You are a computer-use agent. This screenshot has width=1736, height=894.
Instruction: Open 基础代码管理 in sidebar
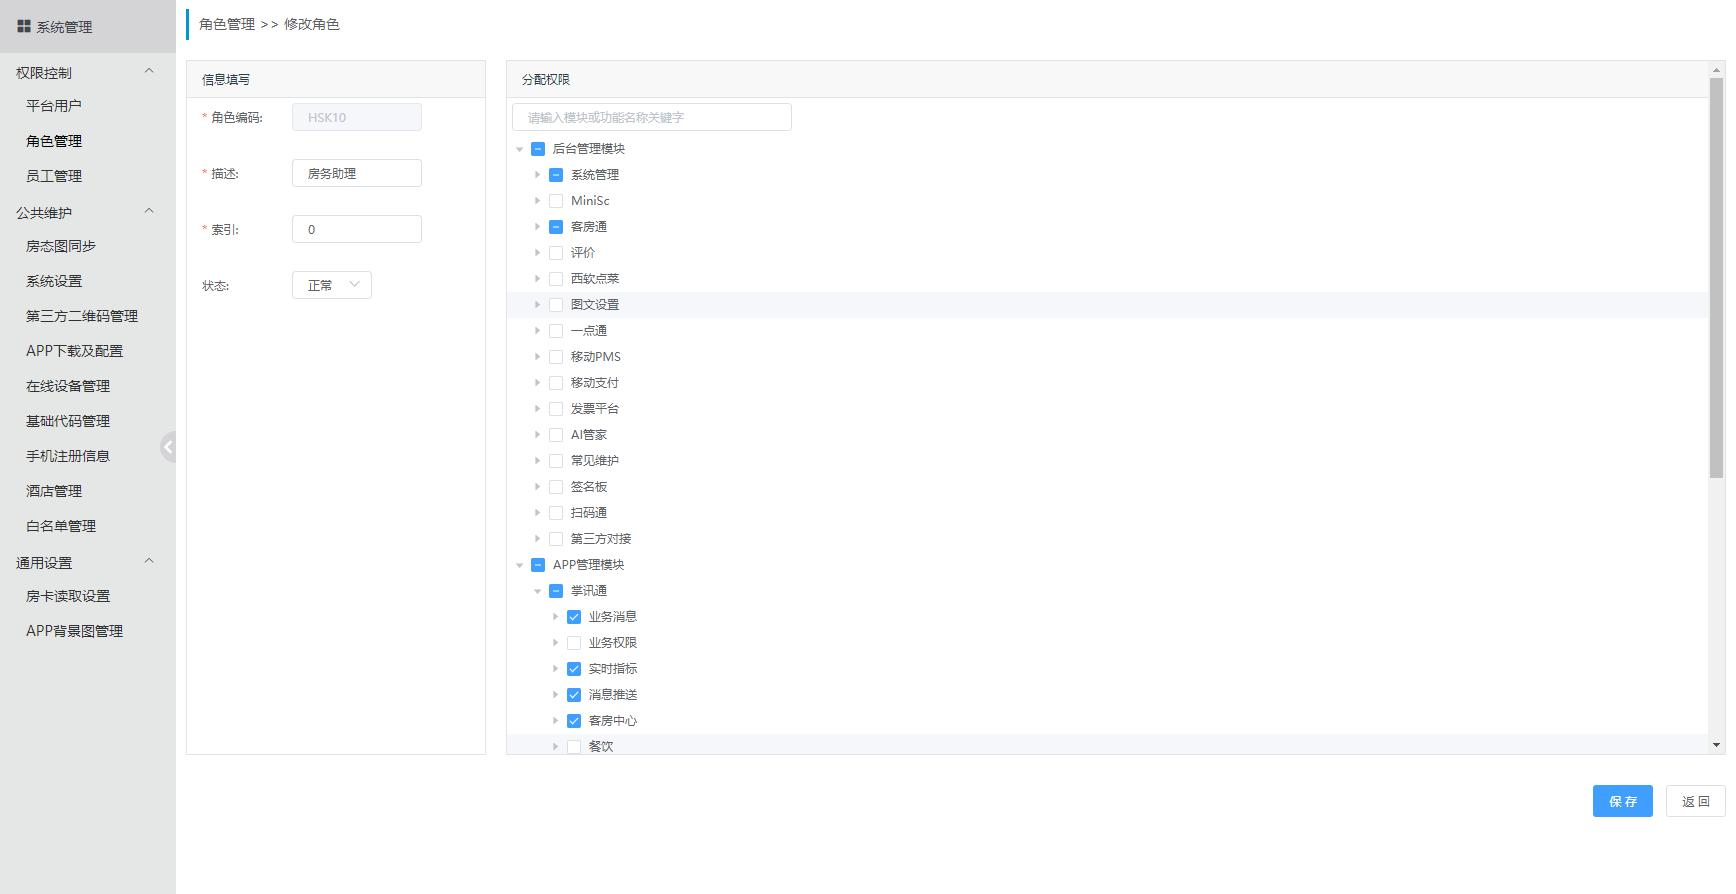[68, 421]
